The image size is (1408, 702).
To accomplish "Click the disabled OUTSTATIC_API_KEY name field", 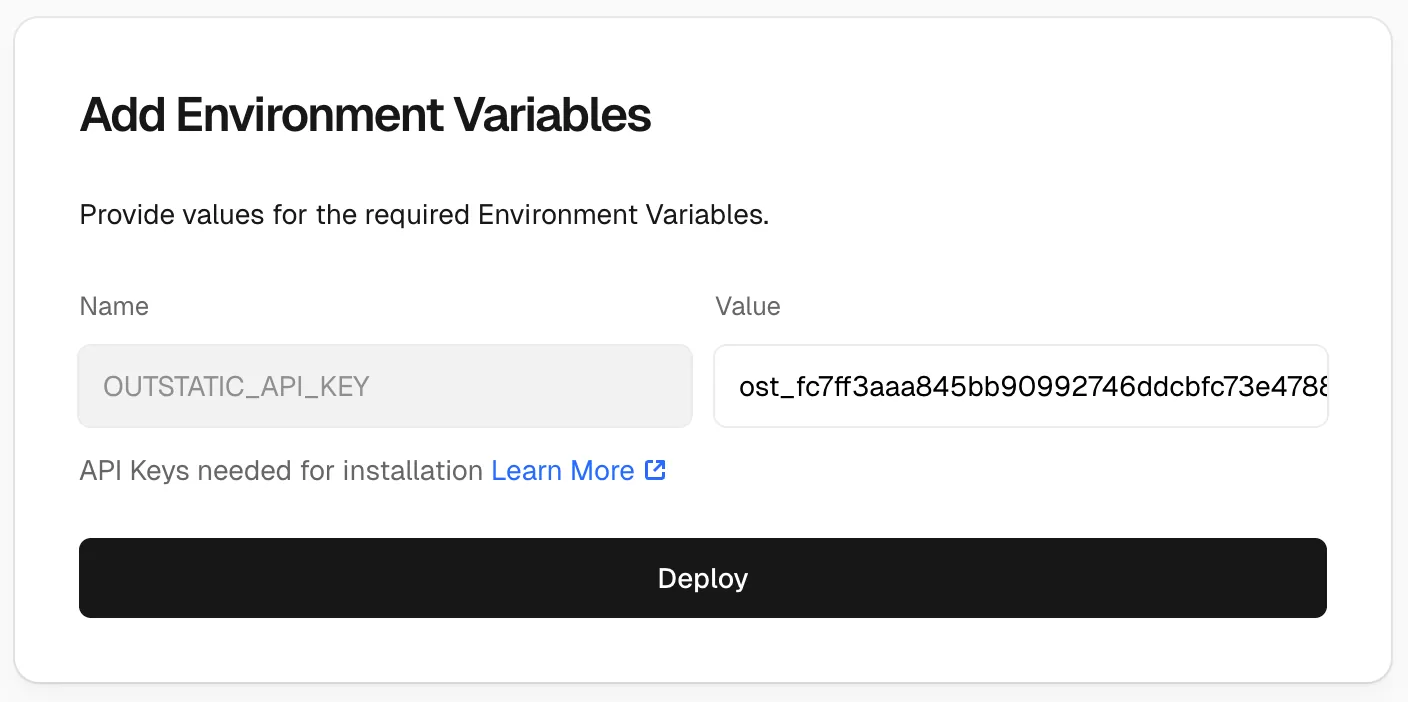I will 385,386.
